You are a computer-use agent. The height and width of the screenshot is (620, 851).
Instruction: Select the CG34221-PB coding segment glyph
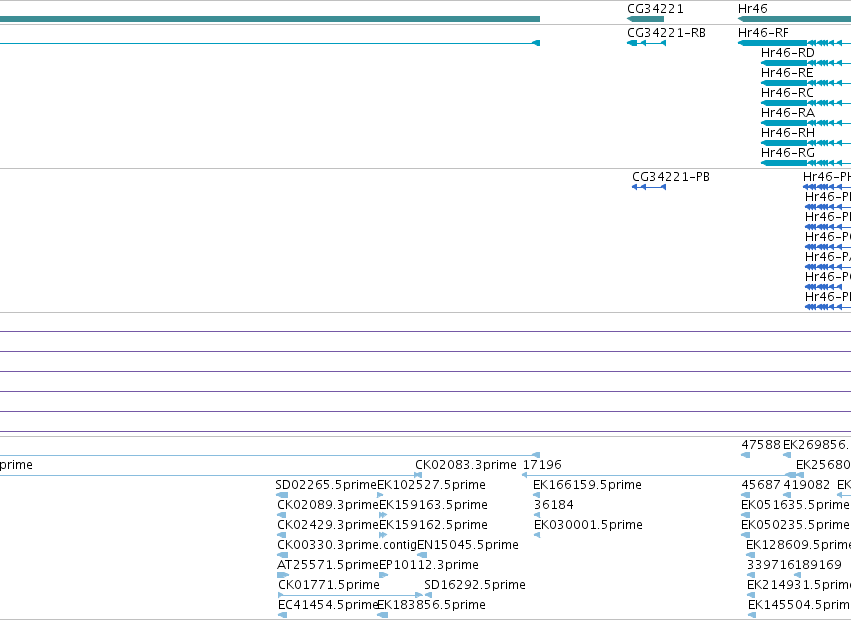point(649,187)
